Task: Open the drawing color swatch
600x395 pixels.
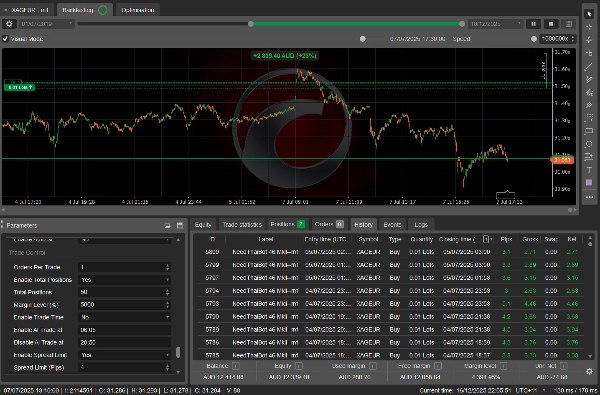Action: (589, 183)
